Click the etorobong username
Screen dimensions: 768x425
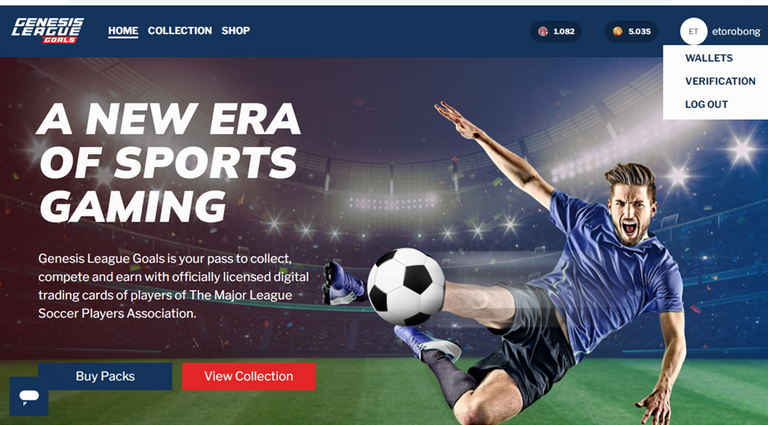pos(736,32)
